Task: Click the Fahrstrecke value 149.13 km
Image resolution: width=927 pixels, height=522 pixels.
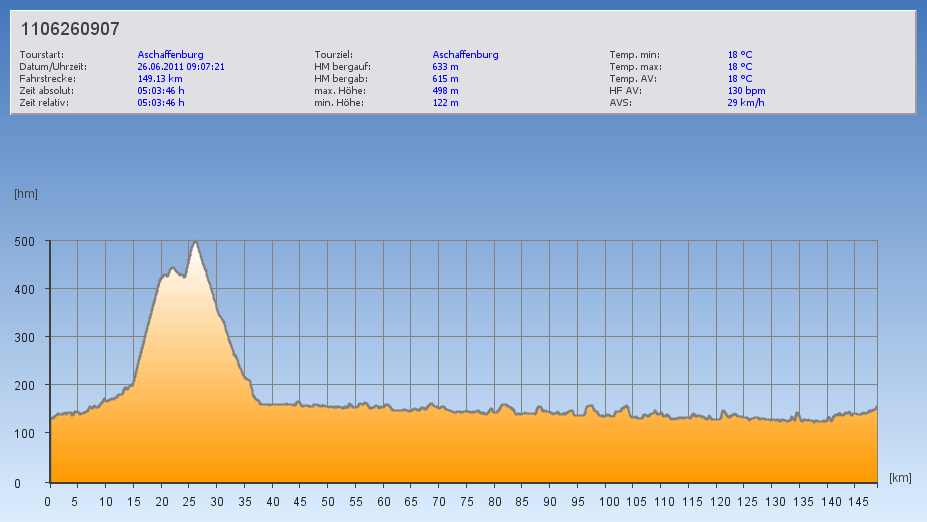Action: (160, 79)
